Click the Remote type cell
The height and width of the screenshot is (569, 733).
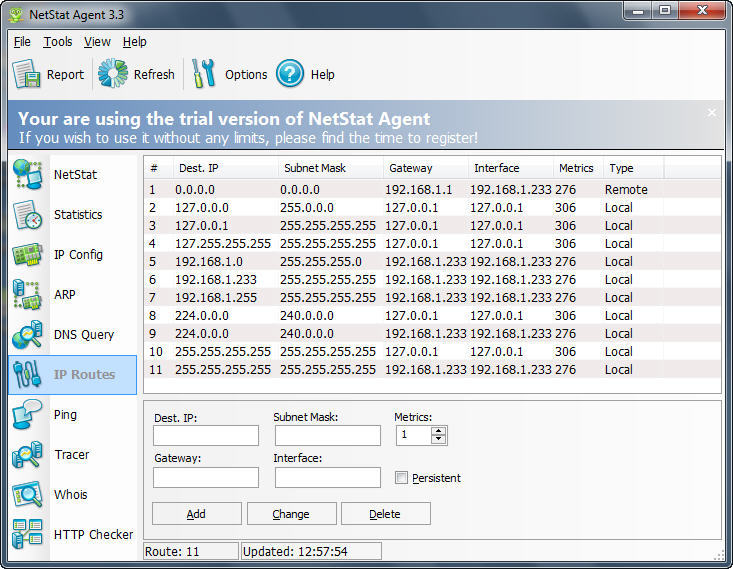coord(626,189)
